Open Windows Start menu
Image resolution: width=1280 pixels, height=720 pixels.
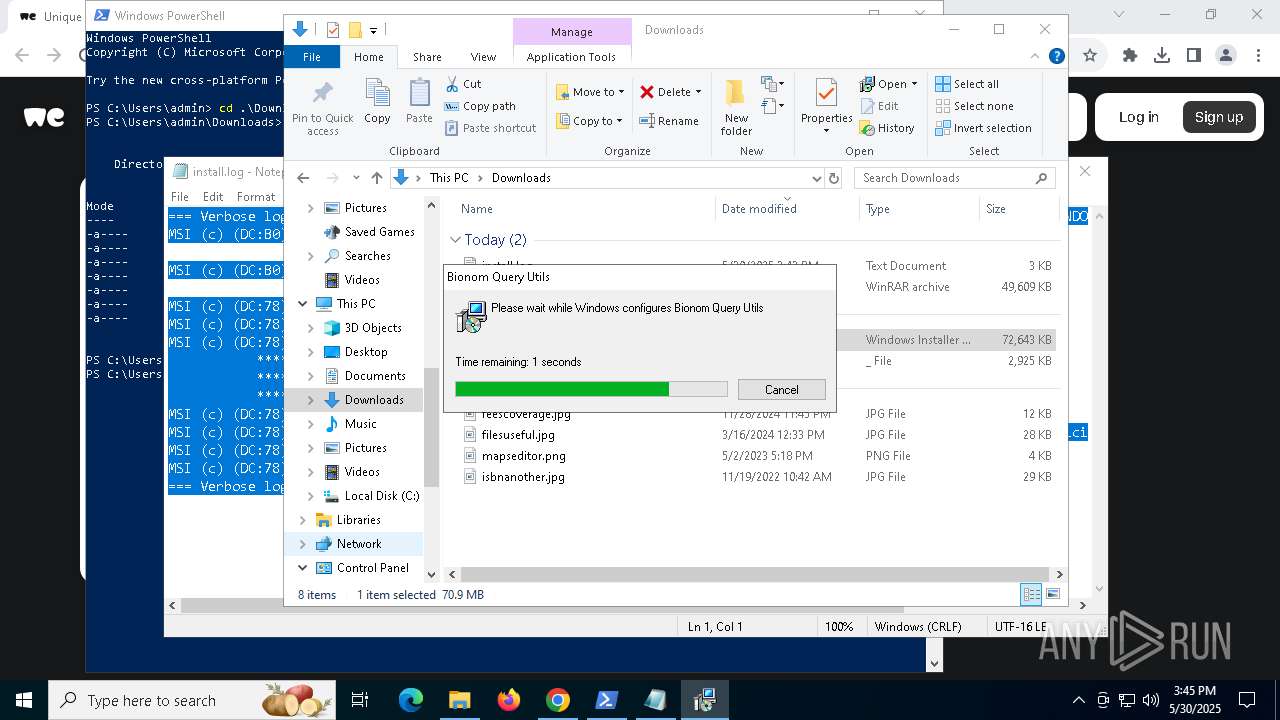click(23, 700)
